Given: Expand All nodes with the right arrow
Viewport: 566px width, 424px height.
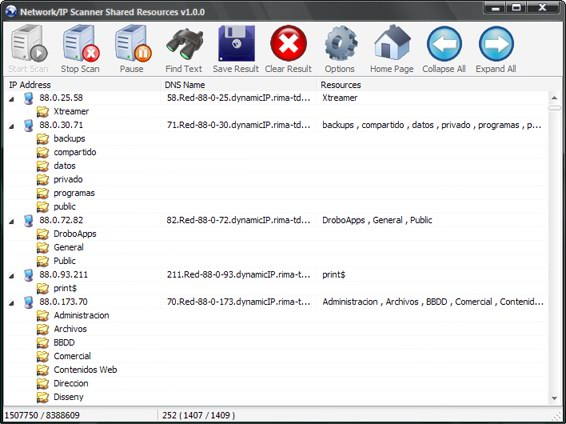Looking at the screenshot, I should coord(496,44).
